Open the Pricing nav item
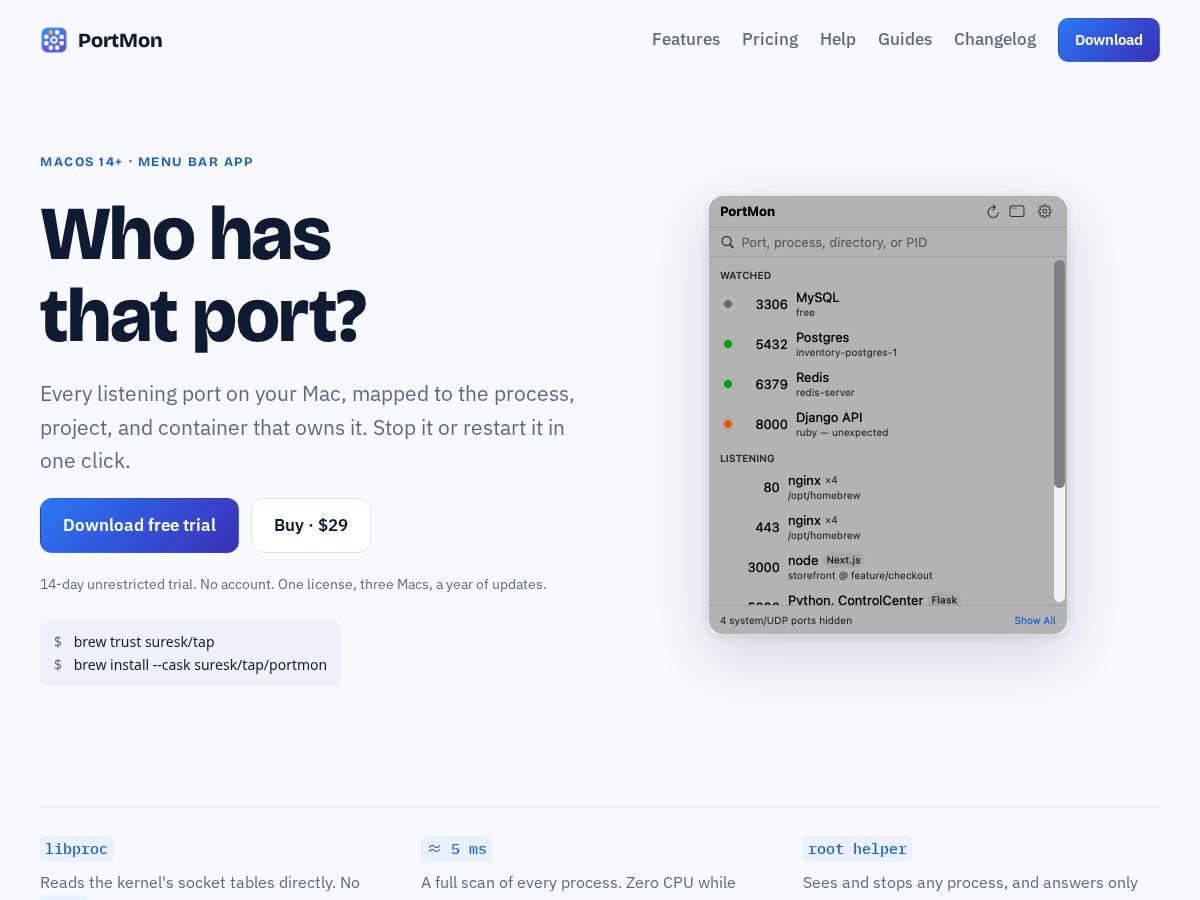Image resolution: width=1200 pixels, height=900 pixels. pos(770,39)
